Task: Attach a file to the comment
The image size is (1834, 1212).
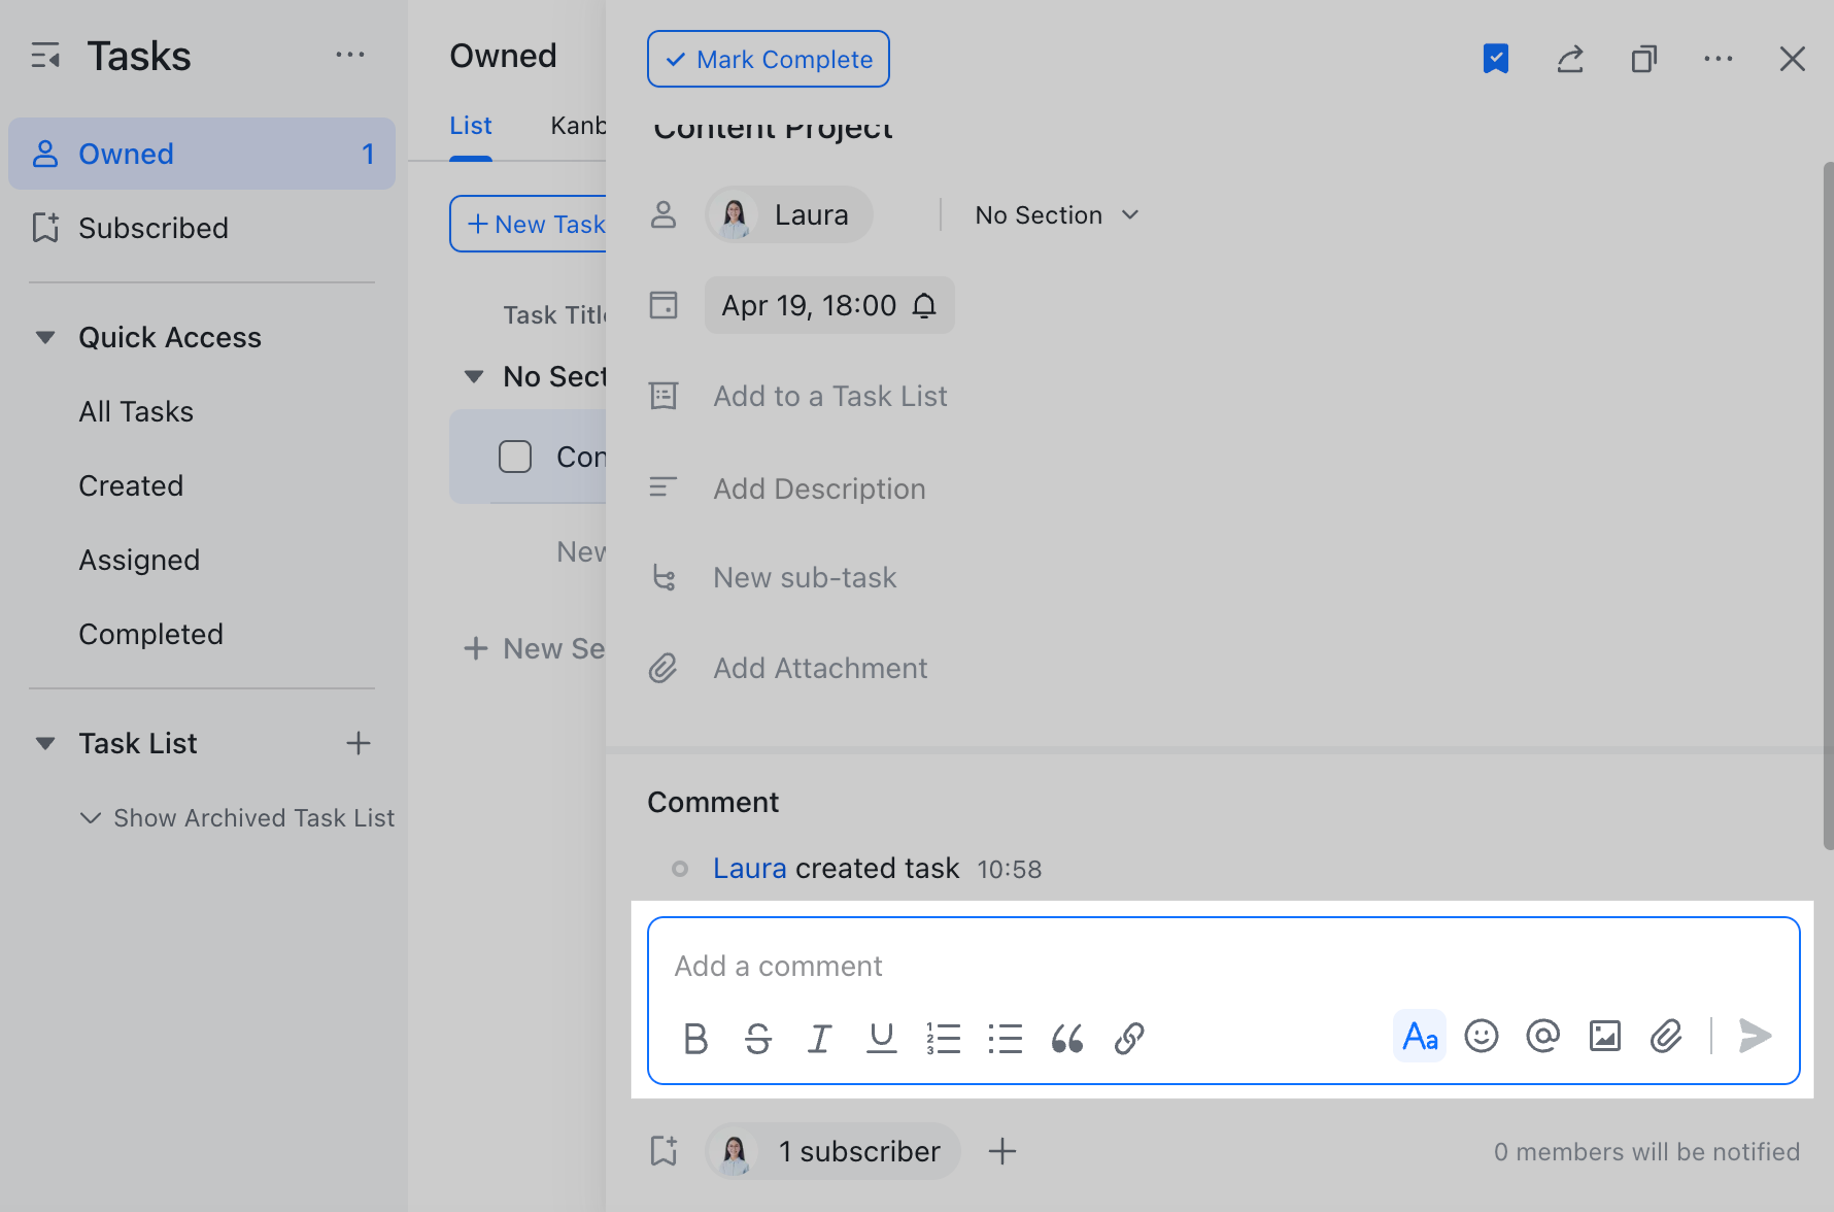Action: 1665,1036
